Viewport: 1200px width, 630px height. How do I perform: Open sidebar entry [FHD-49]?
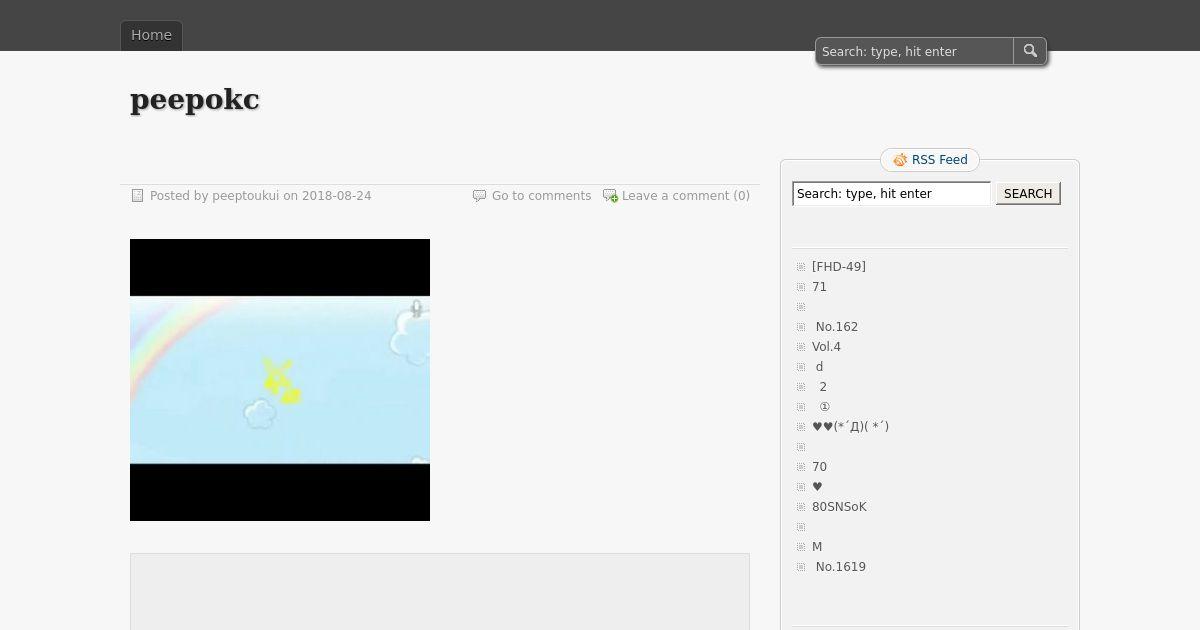click(x=839, y=267)
